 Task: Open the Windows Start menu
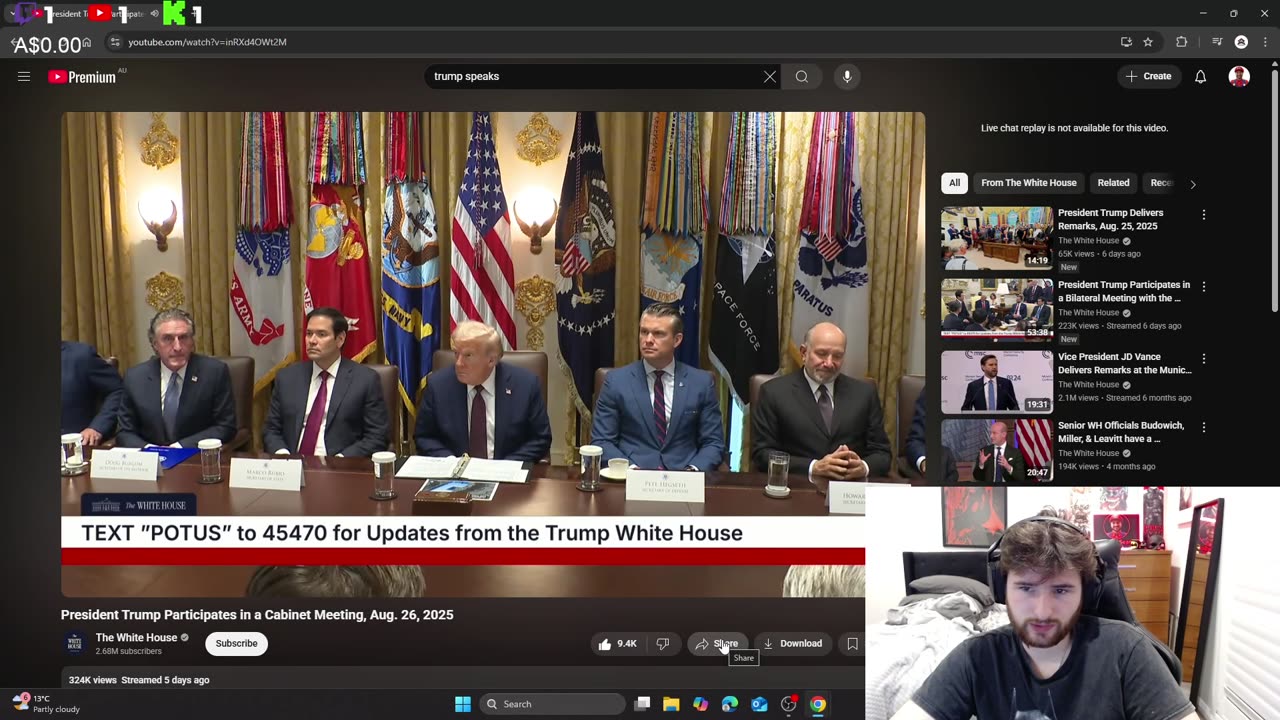coord(463,704)
